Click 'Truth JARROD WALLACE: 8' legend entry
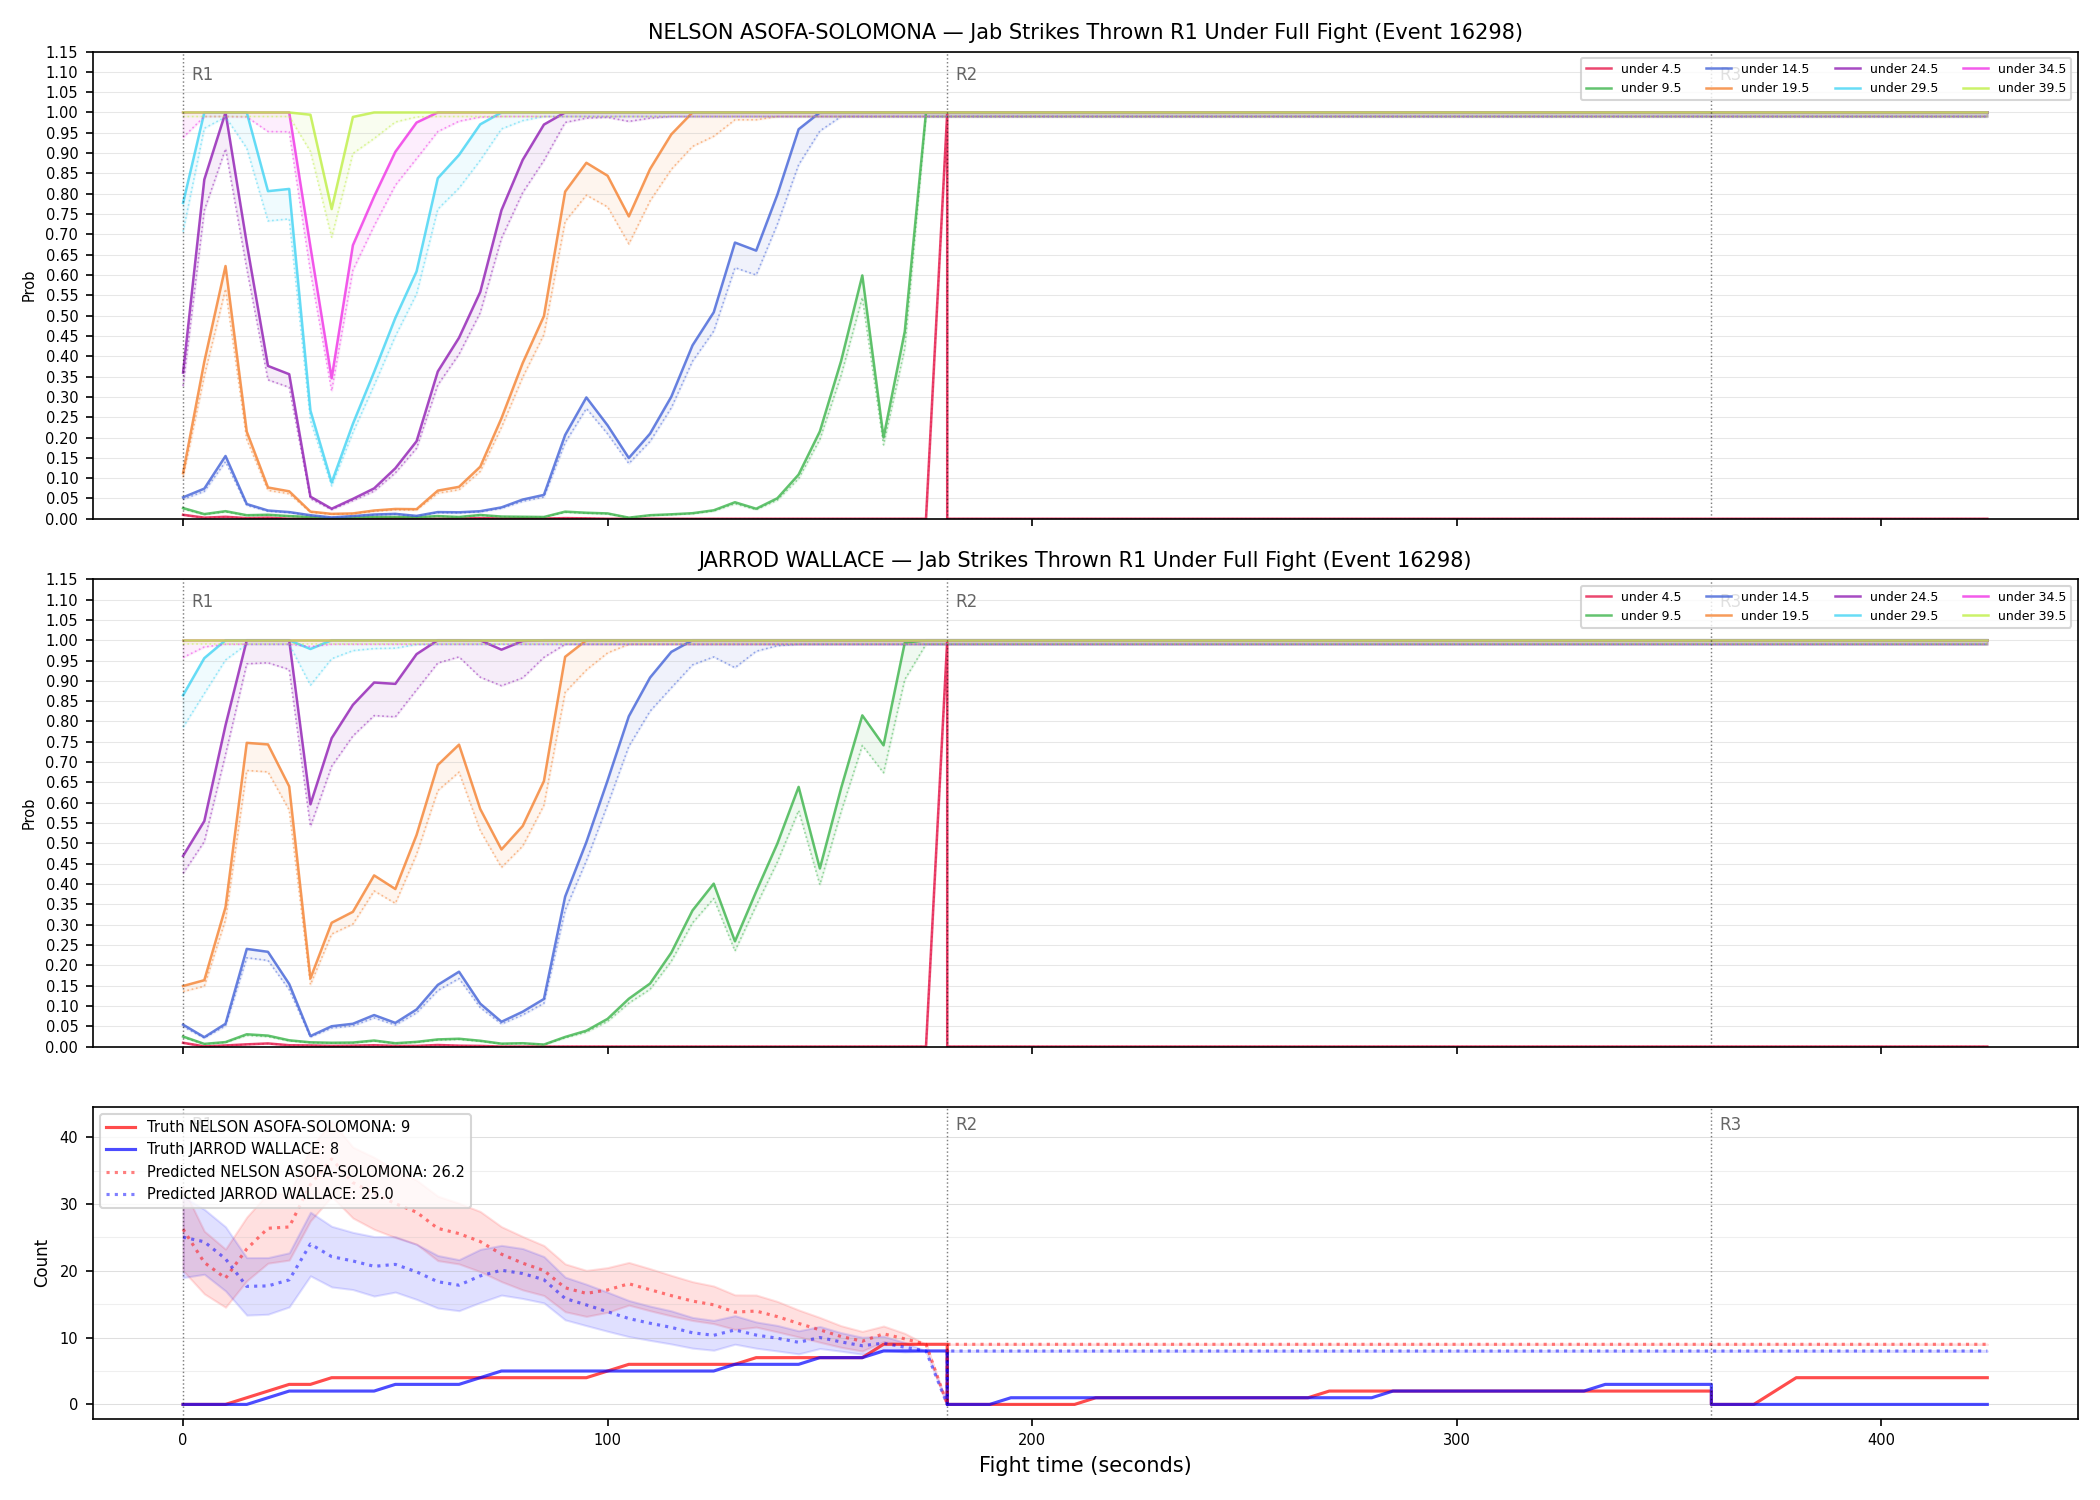Viewport: 2100px width, 1500px height. point(222,1149)
